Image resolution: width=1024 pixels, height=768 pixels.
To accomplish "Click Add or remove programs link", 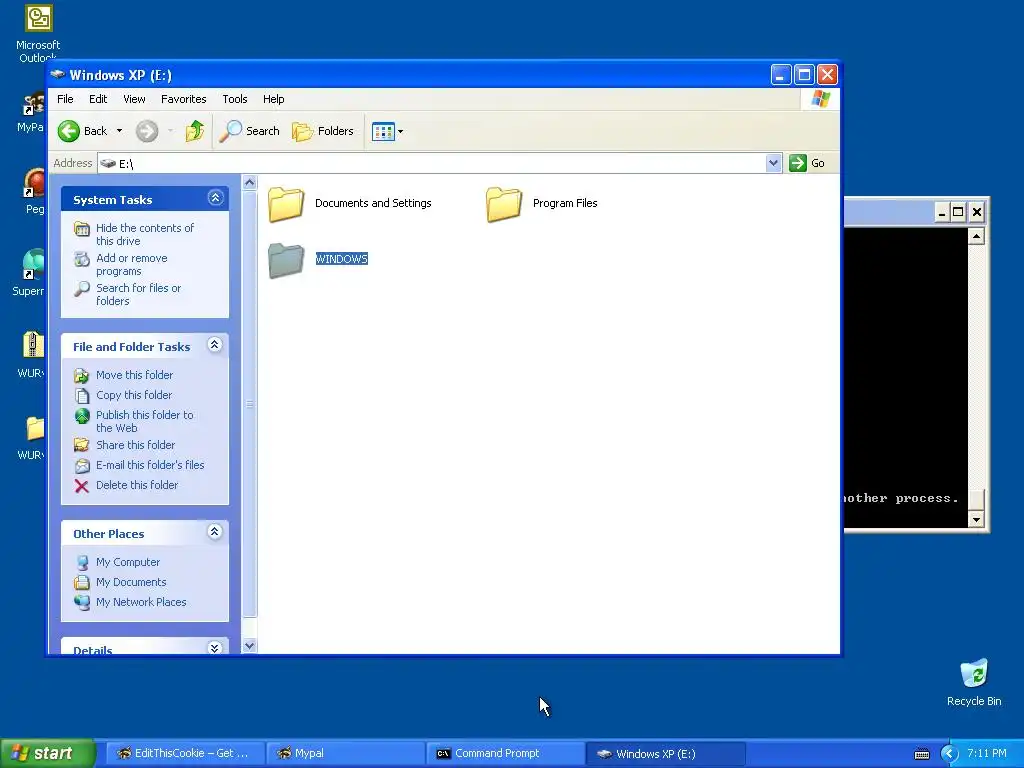I will [132, 264].
